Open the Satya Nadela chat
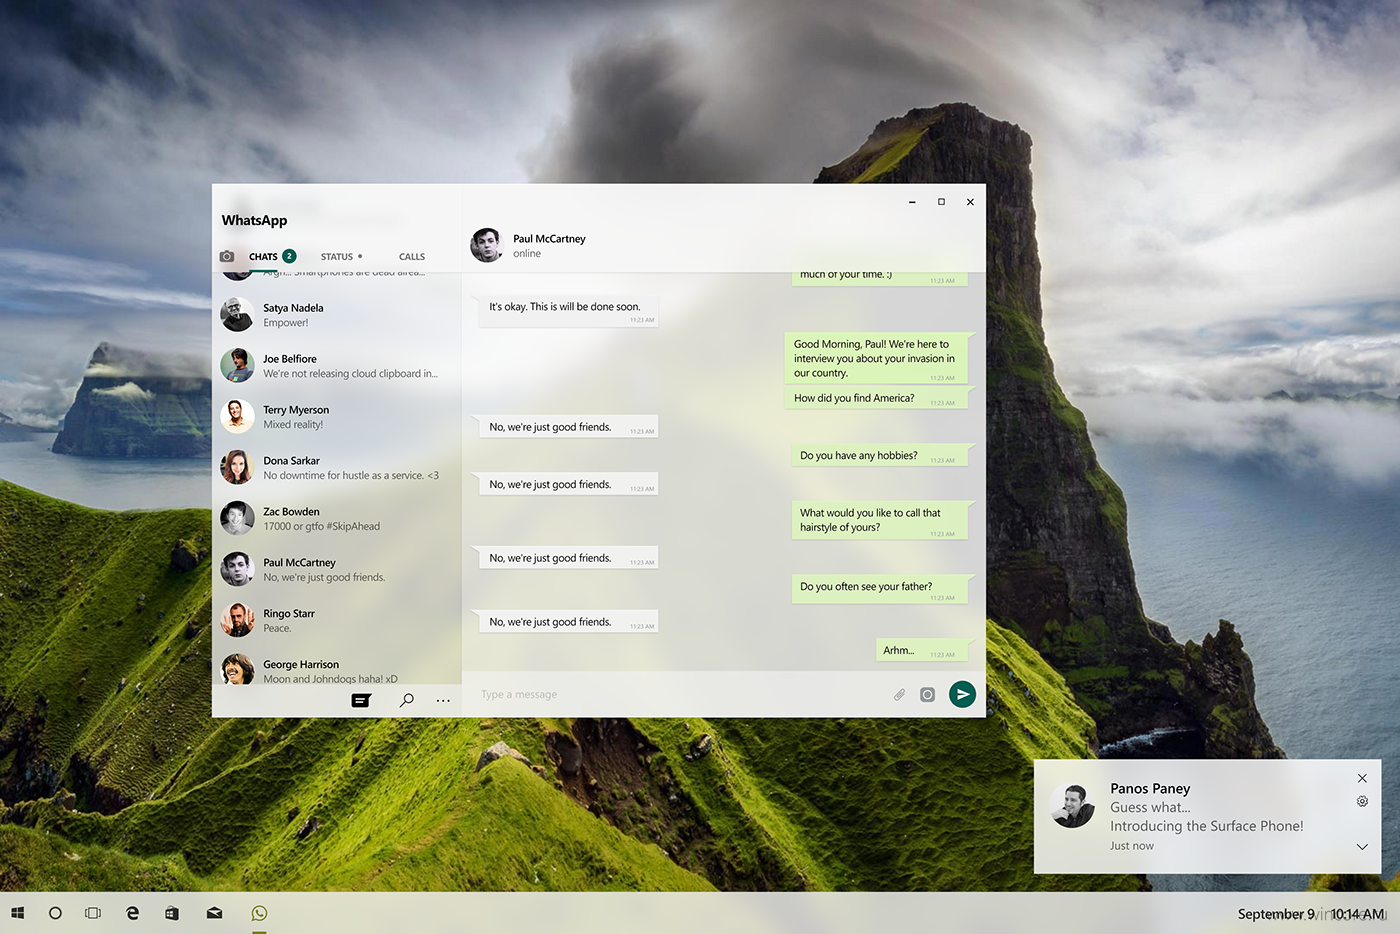This screenshot has width=1400, height=934. [x=337, y=315]
